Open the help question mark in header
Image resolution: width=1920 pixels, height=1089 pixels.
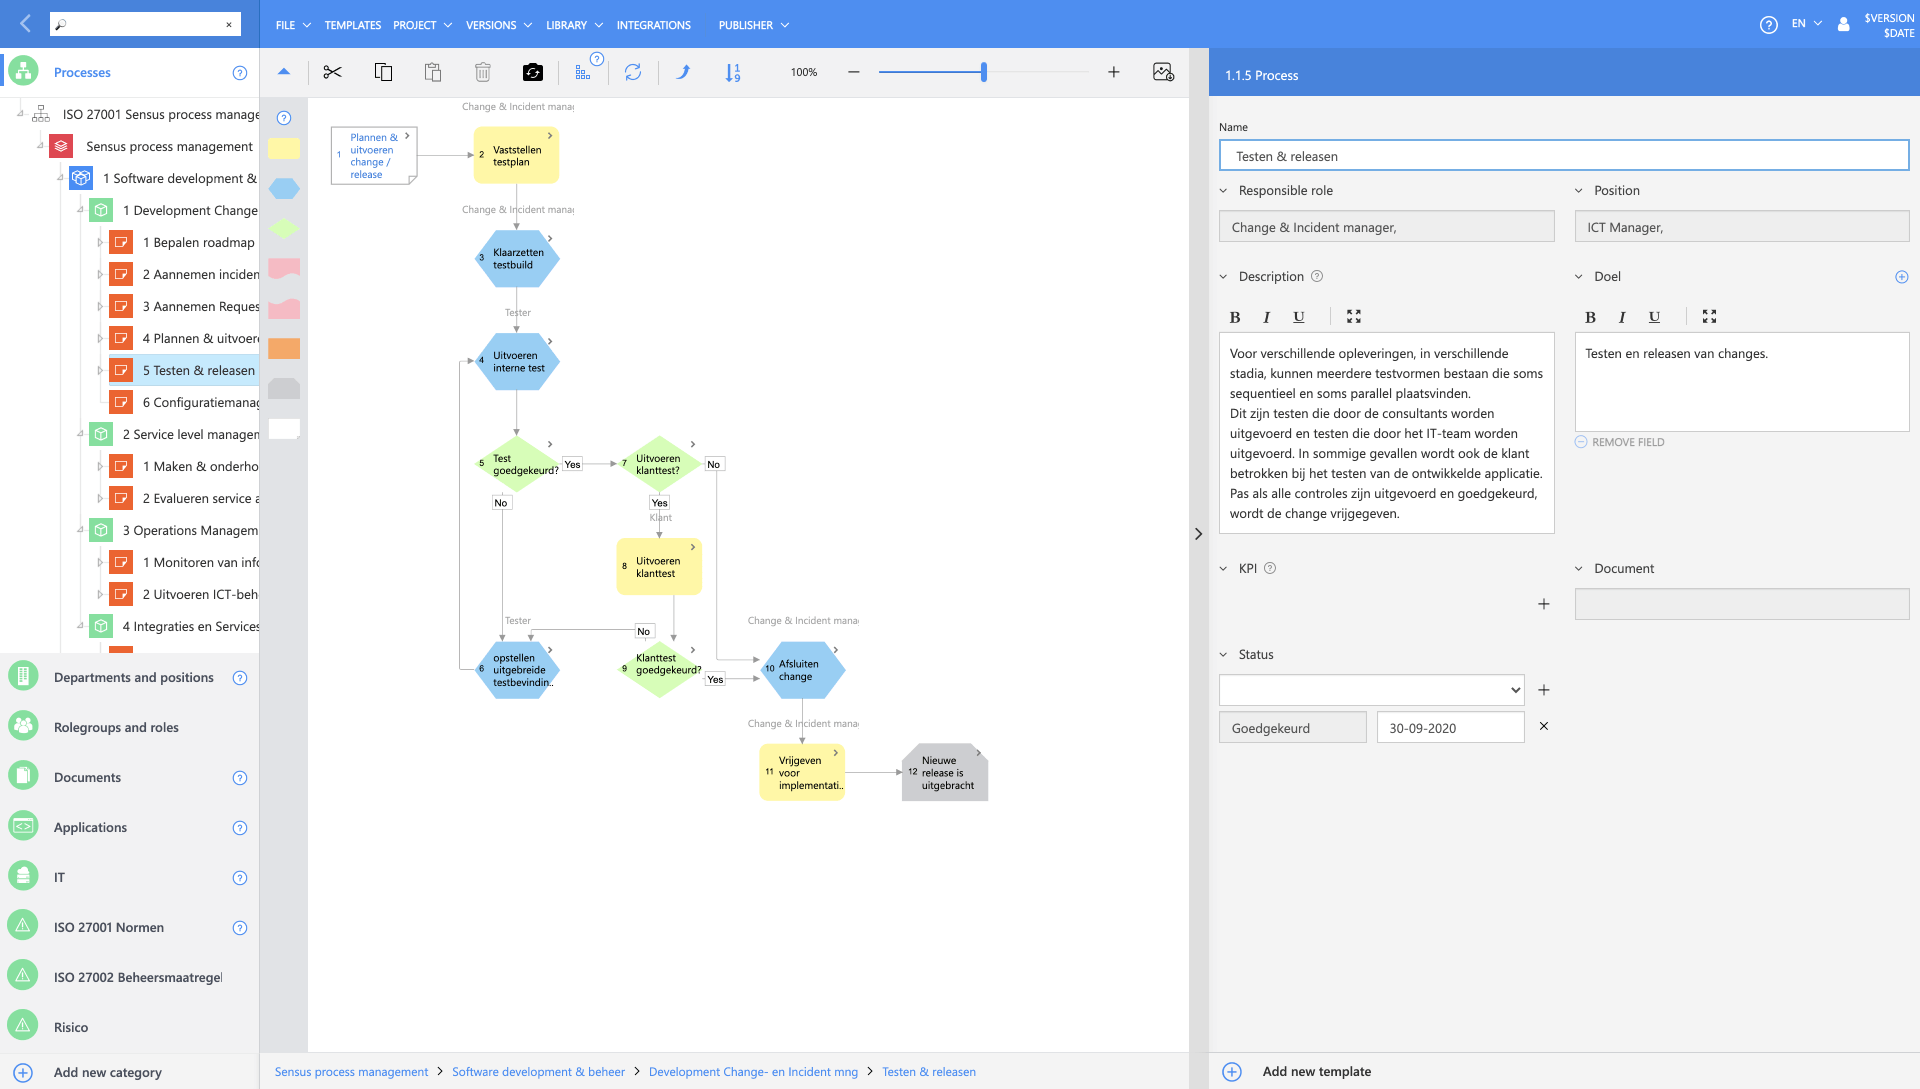[x=1768, y=25]
